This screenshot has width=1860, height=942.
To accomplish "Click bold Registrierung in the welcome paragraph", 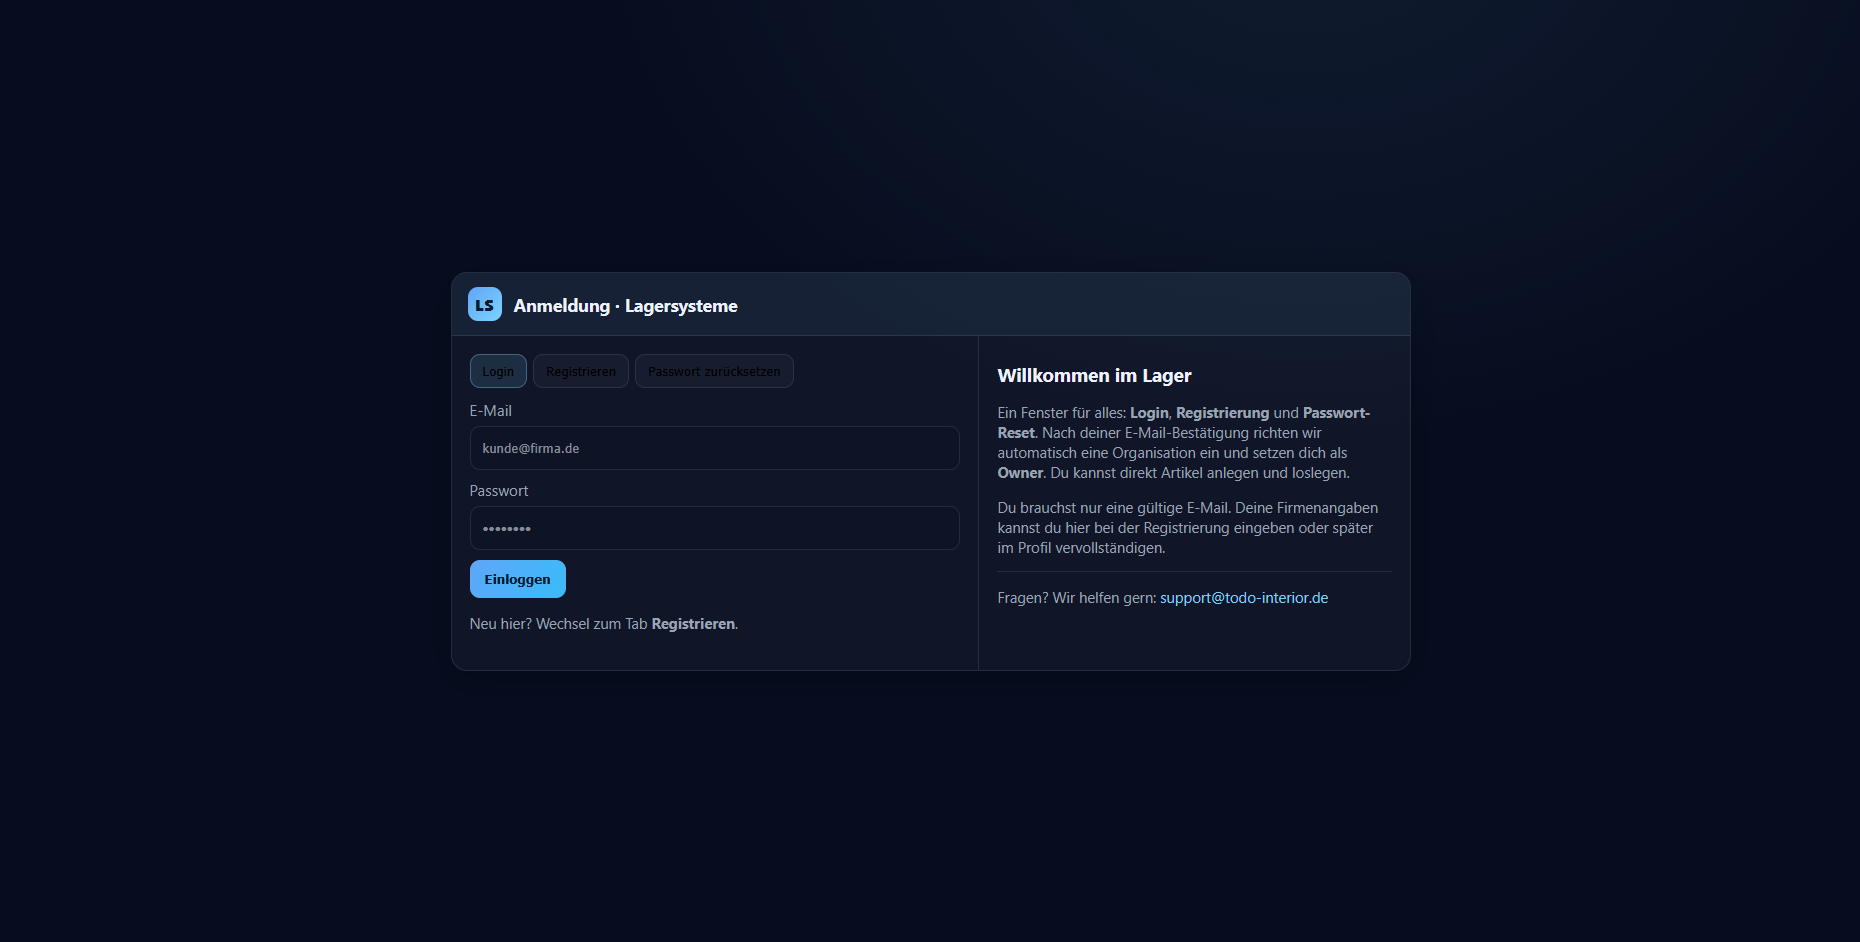I will pos(1222,413).
